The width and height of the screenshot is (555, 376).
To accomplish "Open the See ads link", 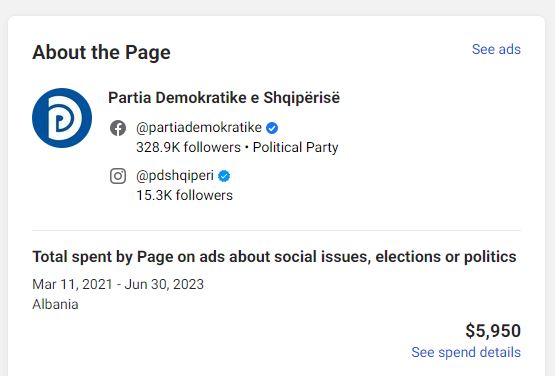I will click(x=496, y=49).
